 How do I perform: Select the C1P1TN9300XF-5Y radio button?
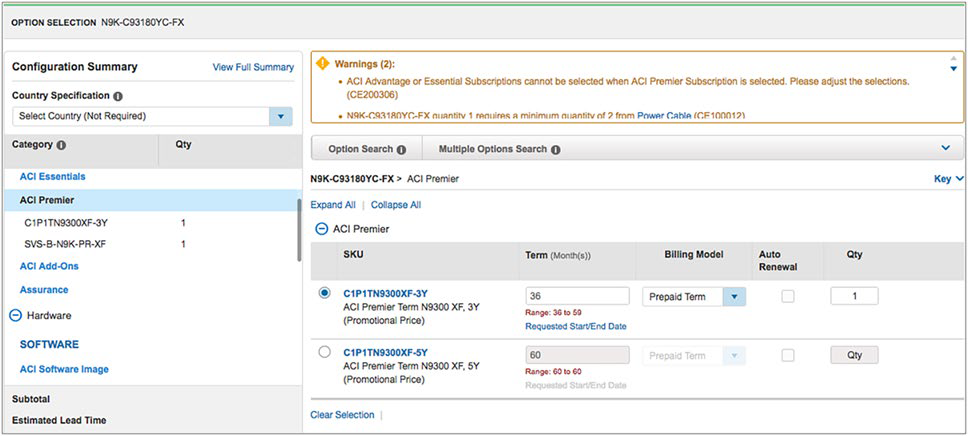pyautogui.click(x=324, y=352)
